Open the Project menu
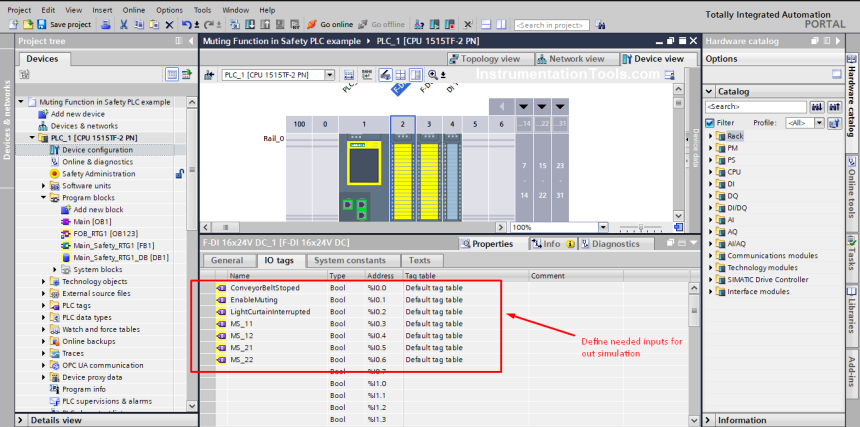Viewport: 860px width, 427px height. tap(19, 10)
